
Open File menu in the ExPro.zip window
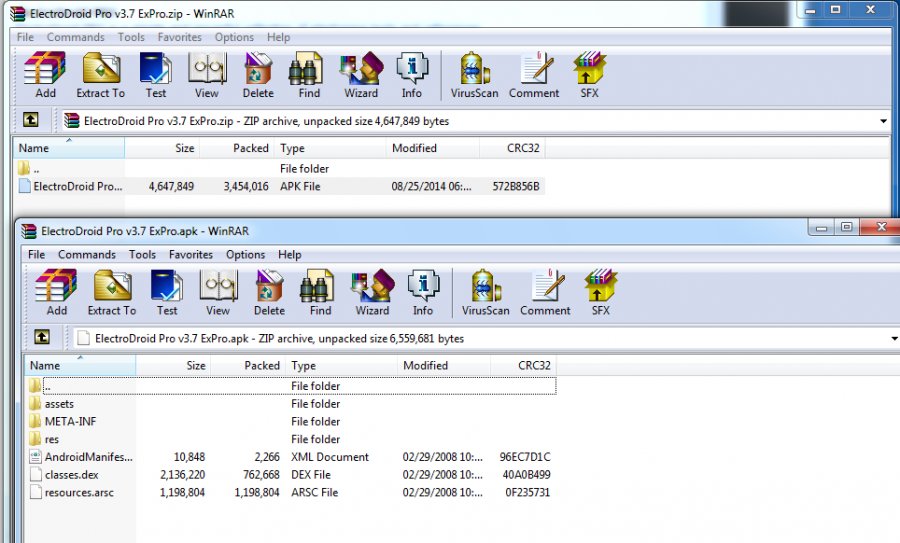[x=25, y=37]
